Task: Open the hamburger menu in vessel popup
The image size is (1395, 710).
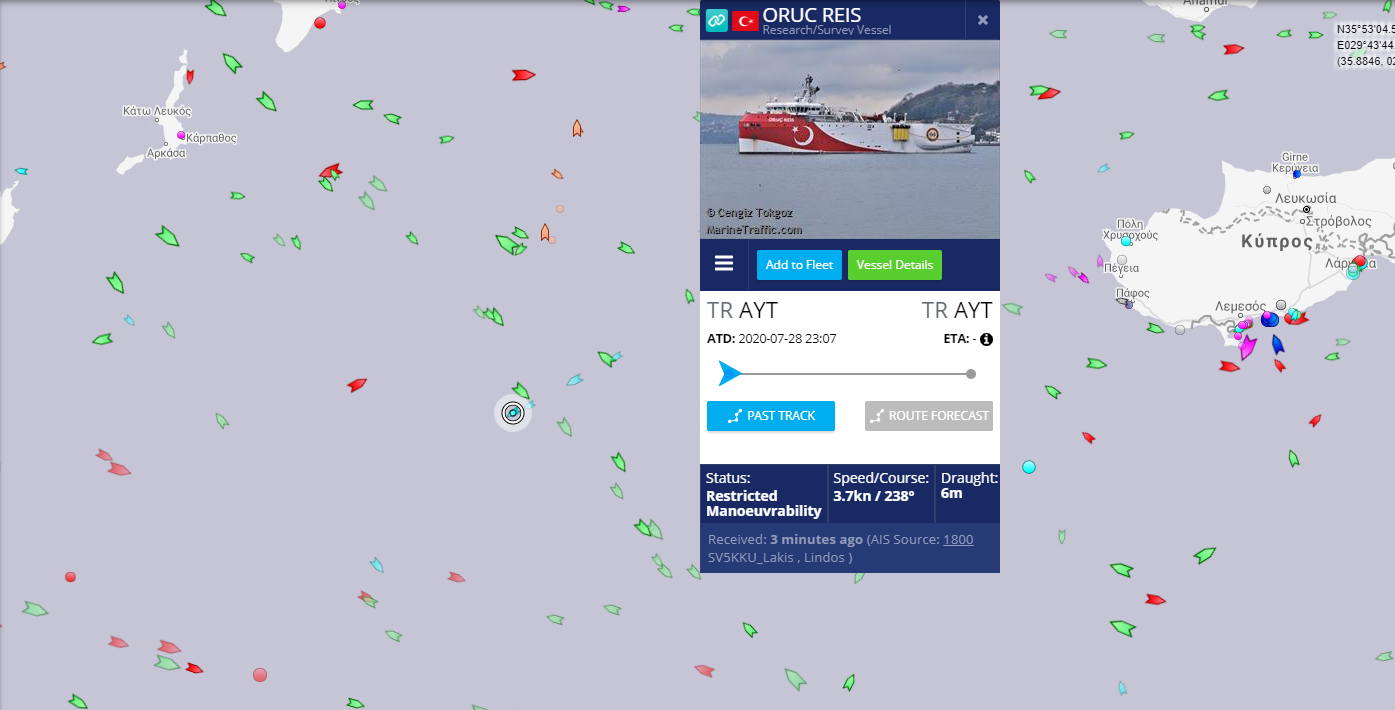Action: (x=724, y=264)
